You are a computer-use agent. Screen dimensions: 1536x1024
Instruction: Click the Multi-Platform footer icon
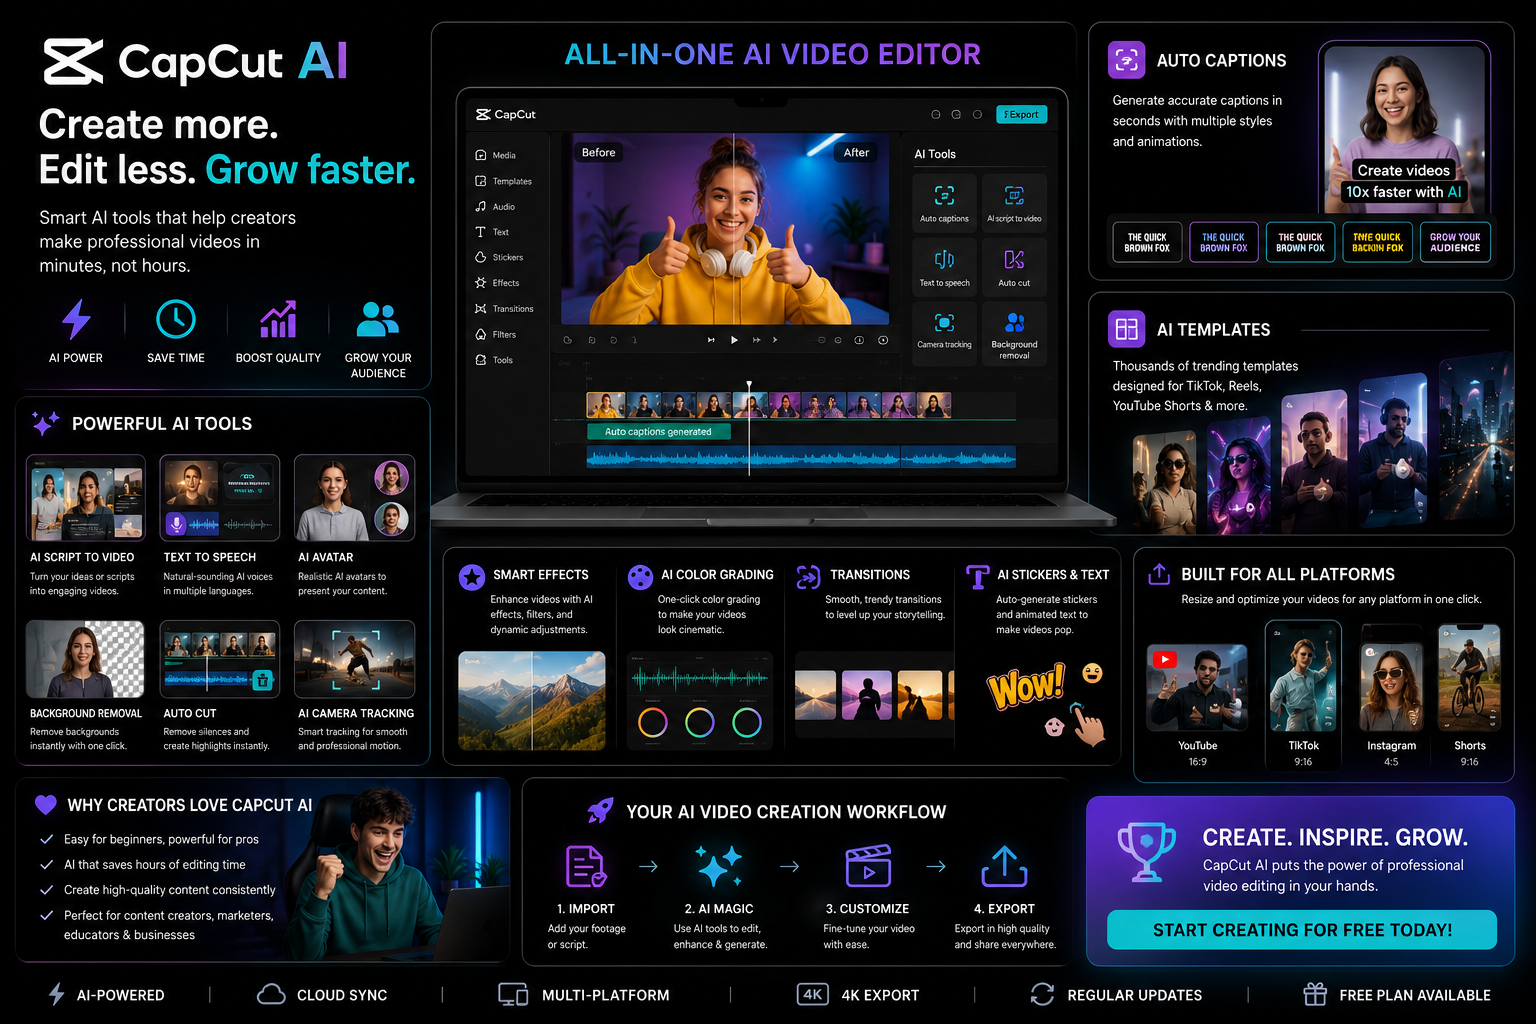[x=513, y=994]
